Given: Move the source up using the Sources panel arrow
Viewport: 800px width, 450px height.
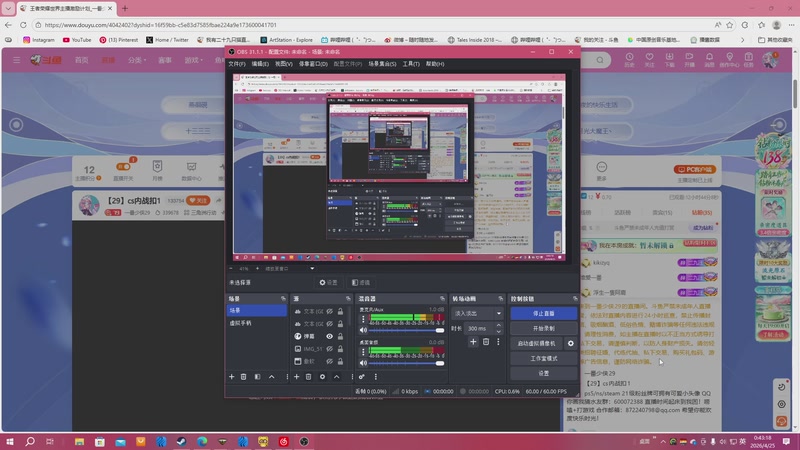Looking at the screenshot, I should point(337,377).
